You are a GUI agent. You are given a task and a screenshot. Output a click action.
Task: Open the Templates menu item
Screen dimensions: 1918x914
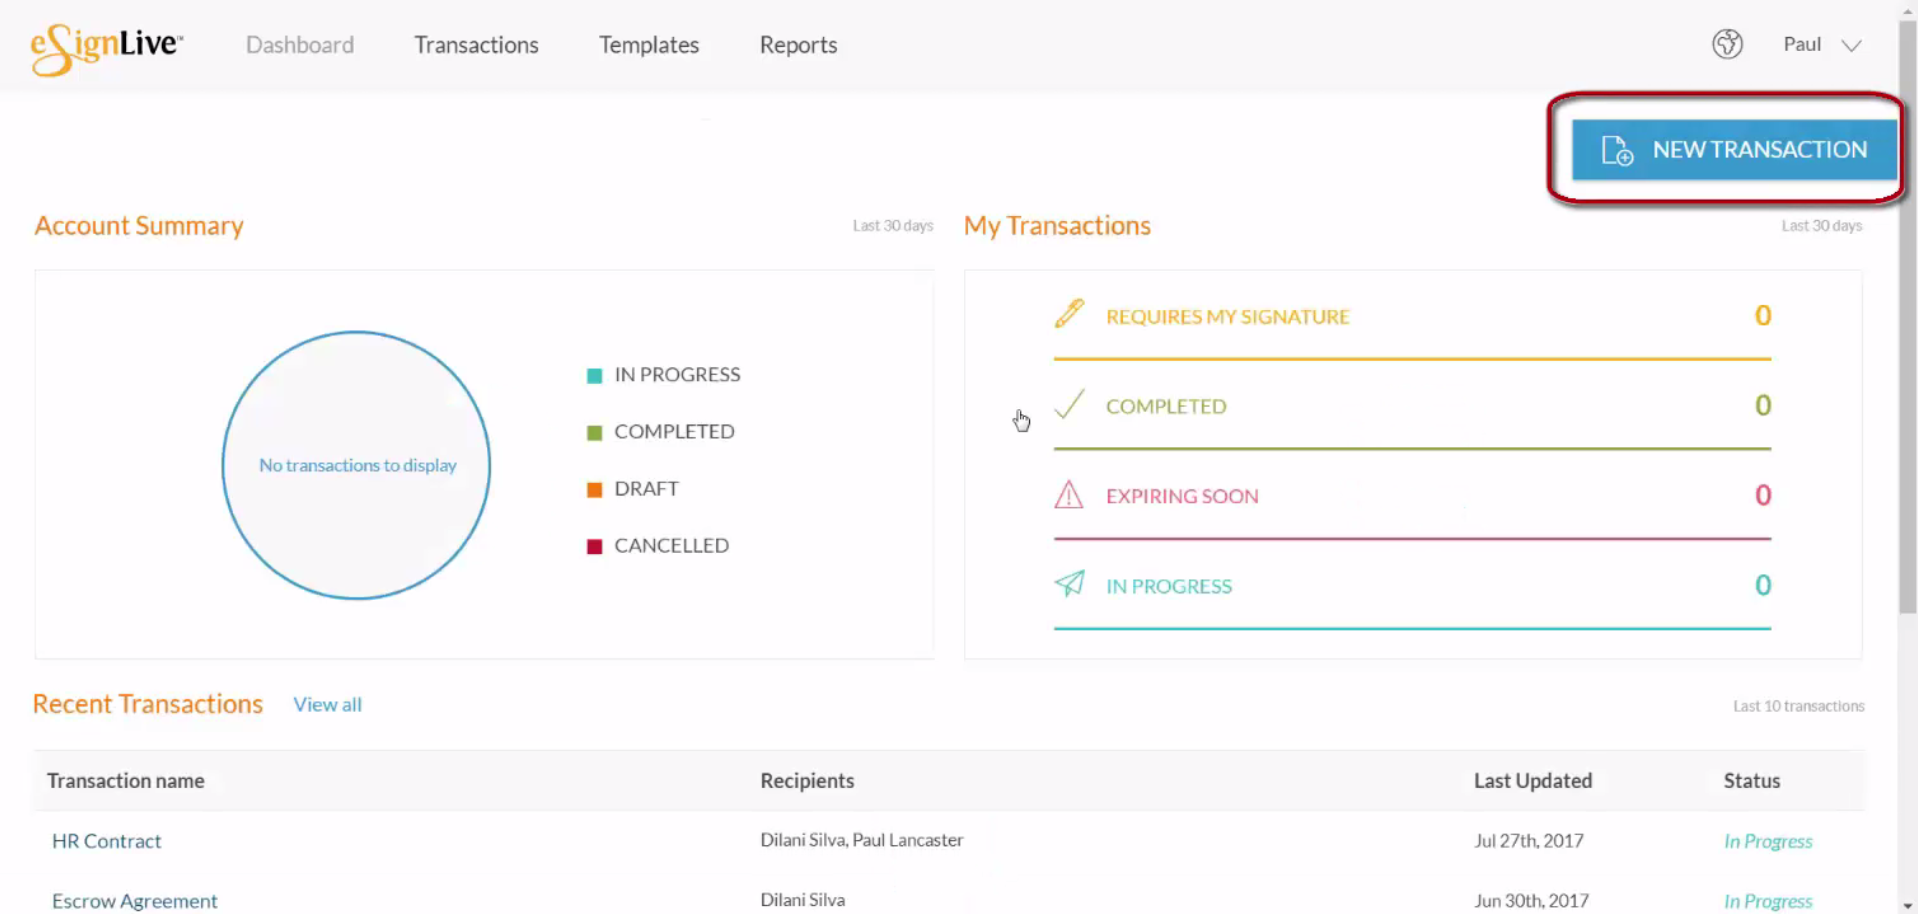pyautogui.click(x=649, y=45)
